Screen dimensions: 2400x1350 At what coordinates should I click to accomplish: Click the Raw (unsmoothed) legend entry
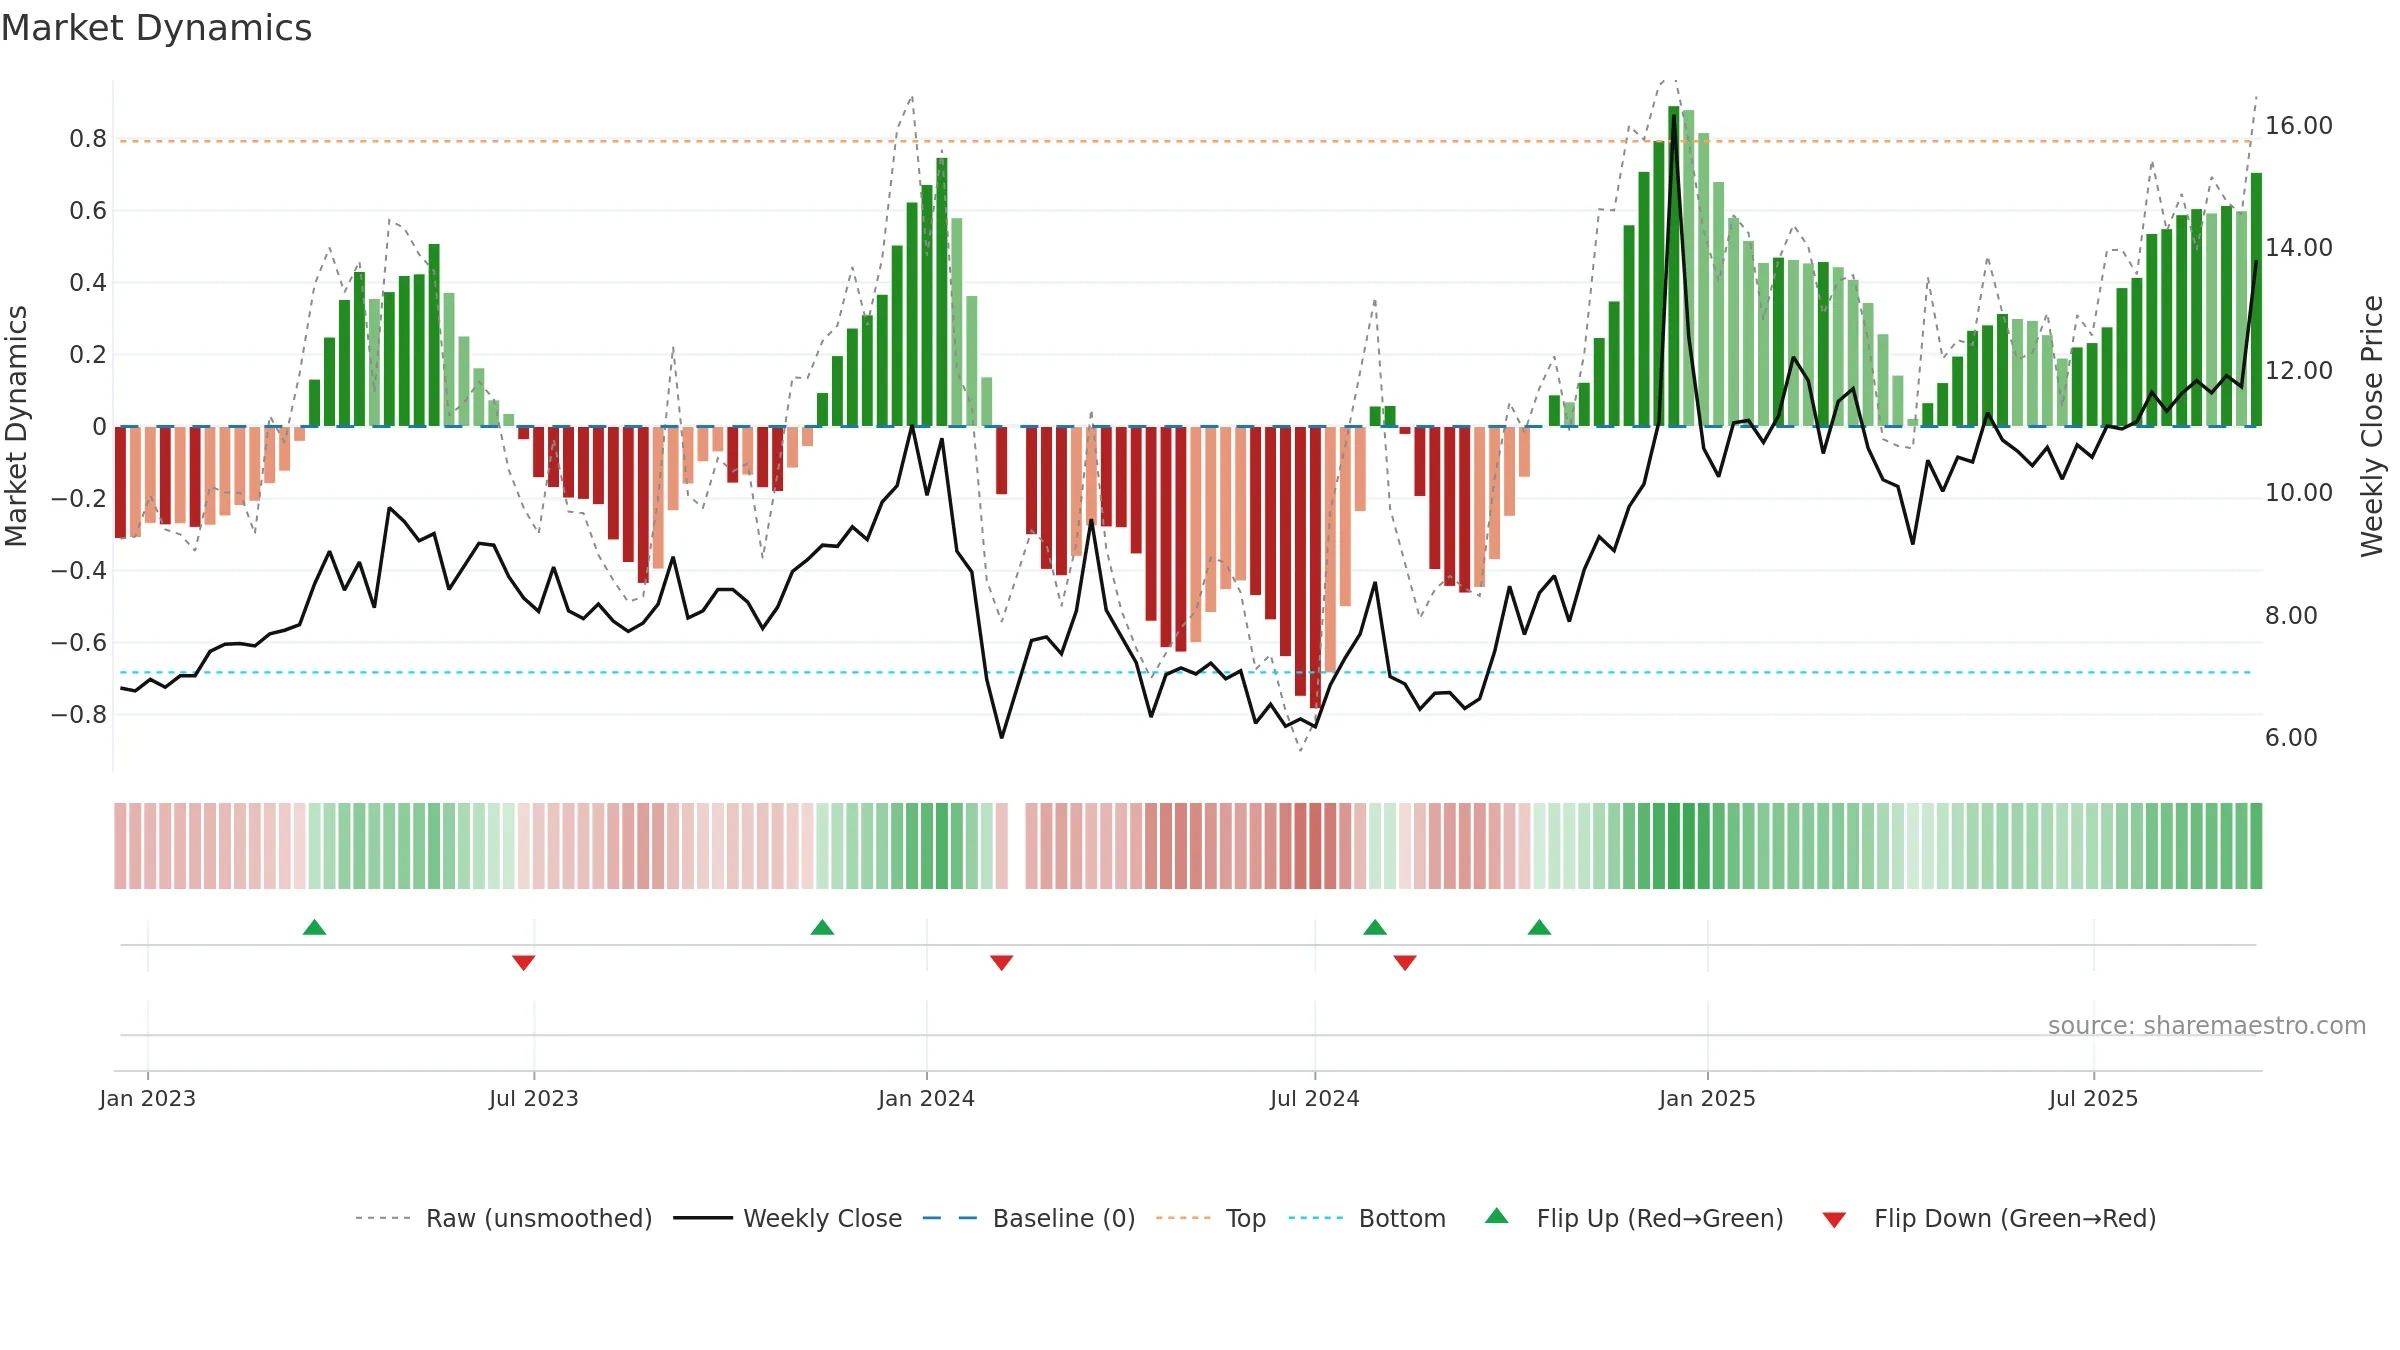pos(503,1218)
